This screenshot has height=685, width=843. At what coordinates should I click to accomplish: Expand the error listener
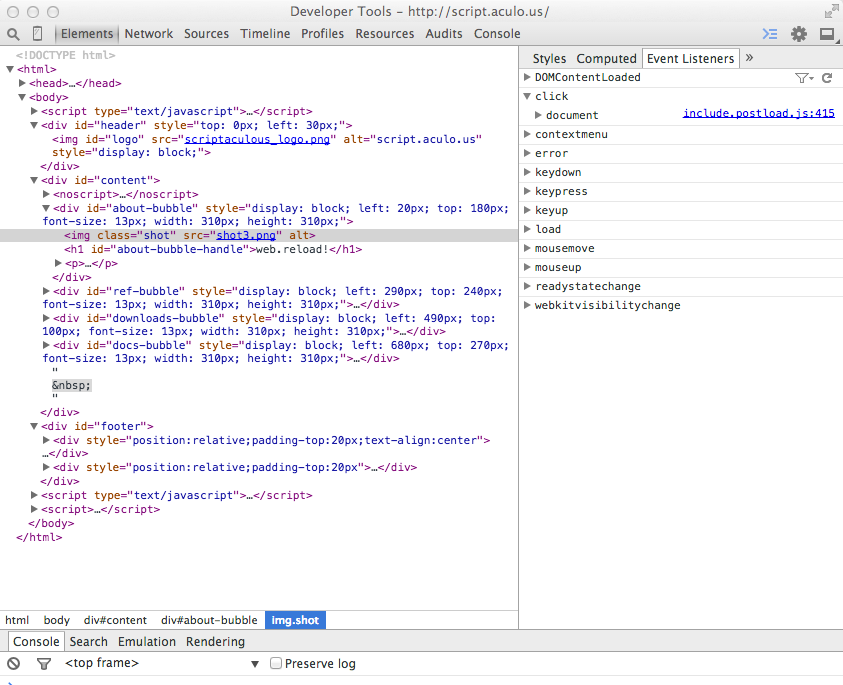527,153
